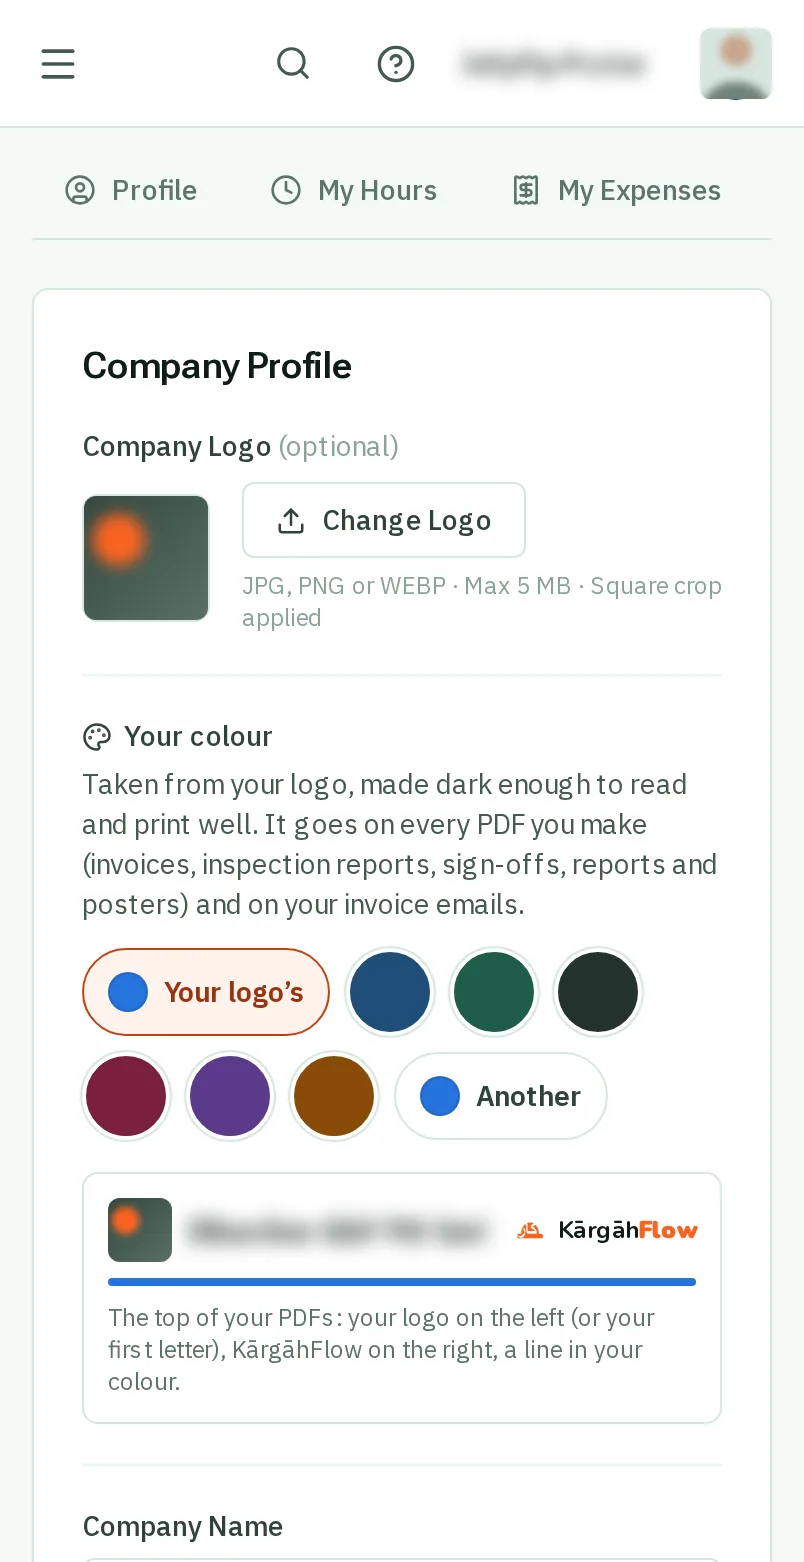Switch to the Profile tab

pyautogui.click(x=131, y=190)
